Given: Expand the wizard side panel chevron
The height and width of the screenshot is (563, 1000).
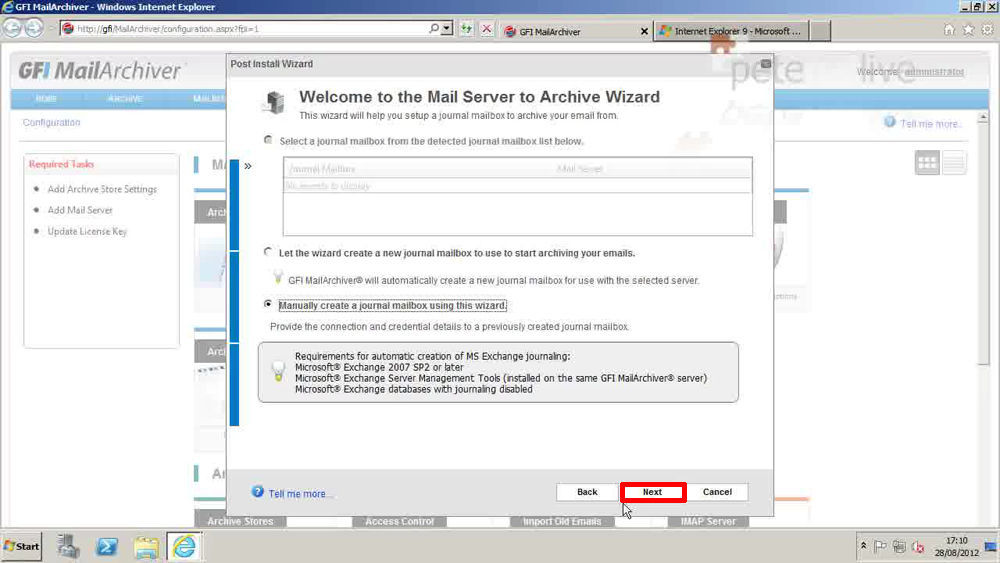Looking at the screenshot, I should [247, 166].
